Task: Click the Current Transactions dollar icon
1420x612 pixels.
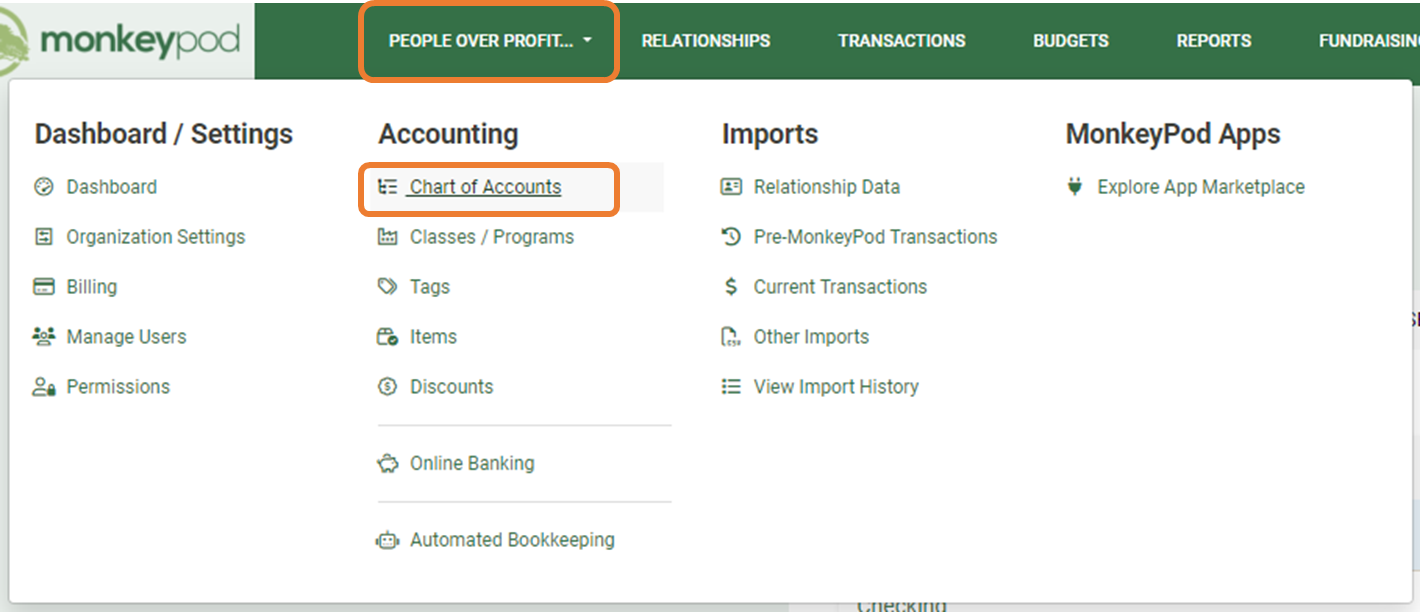Action: (x=731, y=287)
